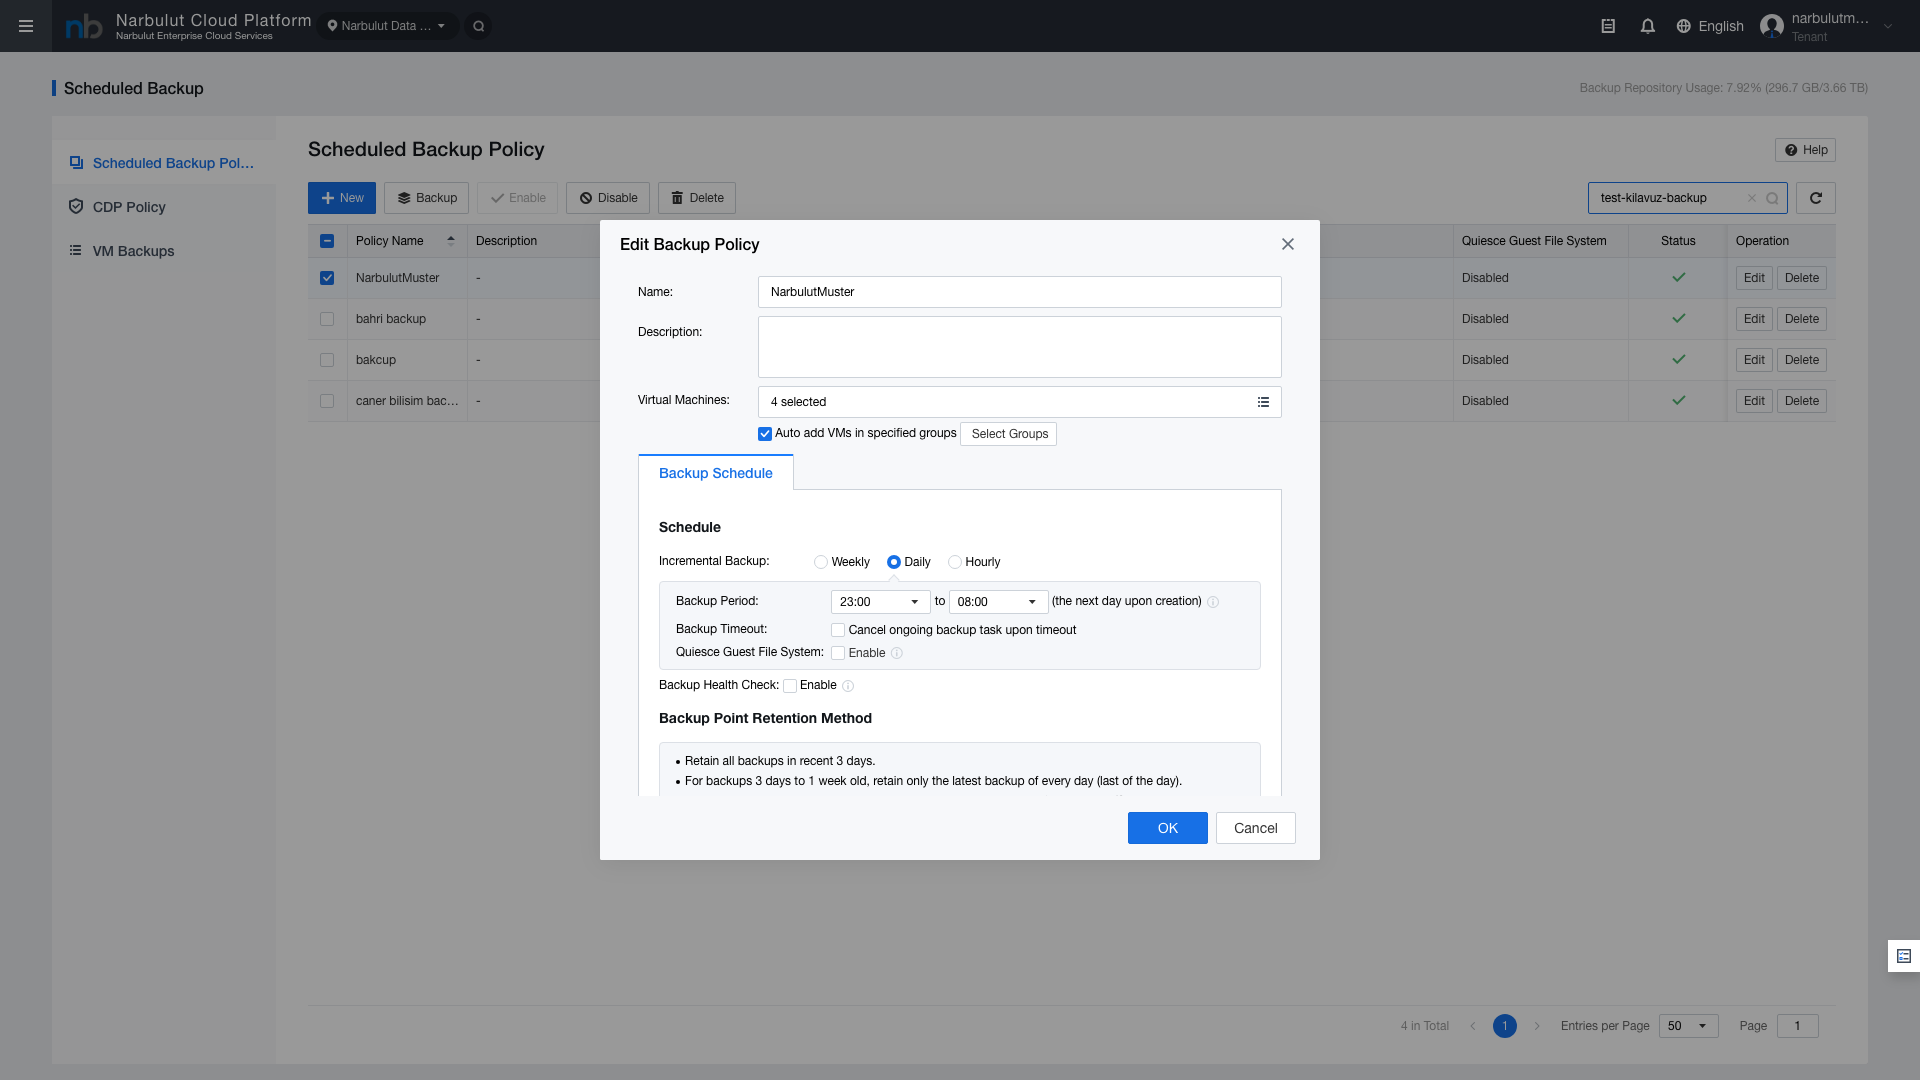Click the status checkmark for bakcup
Viewport: 1920px width, 1080px height.
click(1679, 360)
